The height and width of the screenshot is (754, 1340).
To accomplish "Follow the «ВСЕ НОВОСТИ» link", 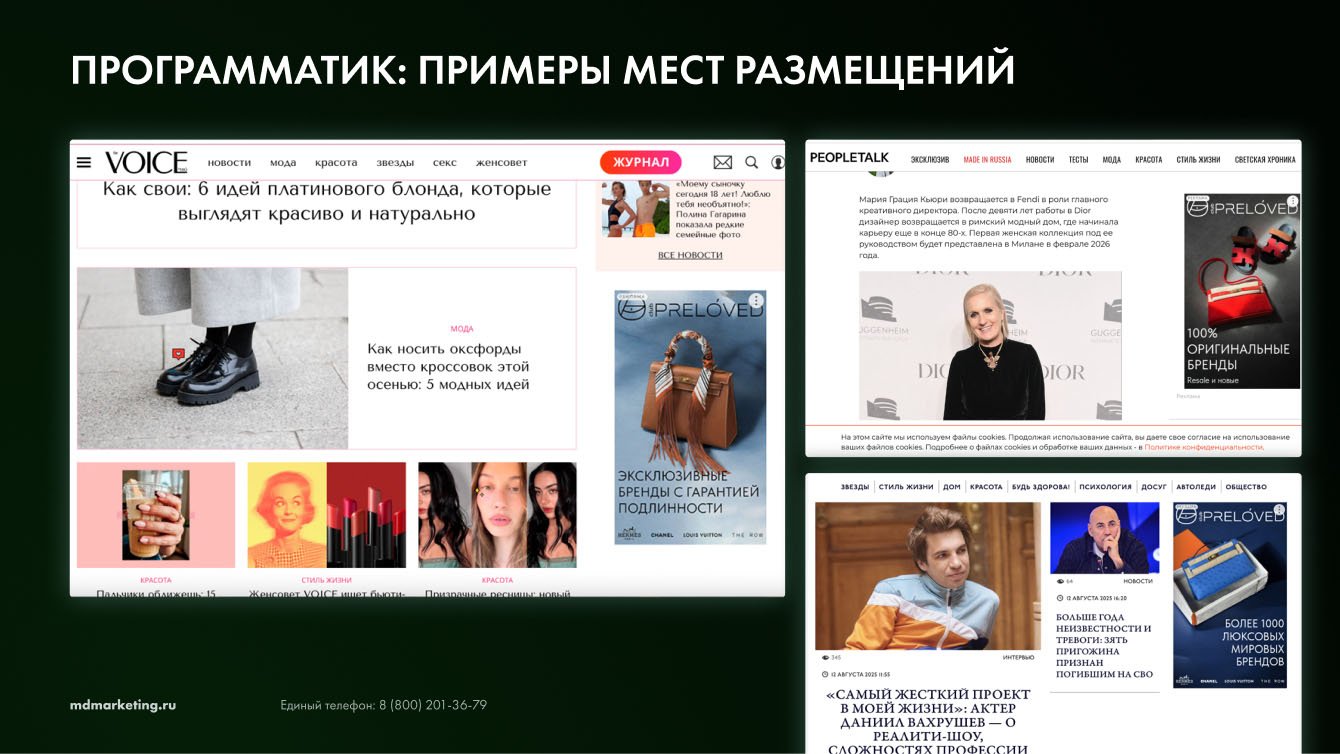I will click(x=690, y=255).
